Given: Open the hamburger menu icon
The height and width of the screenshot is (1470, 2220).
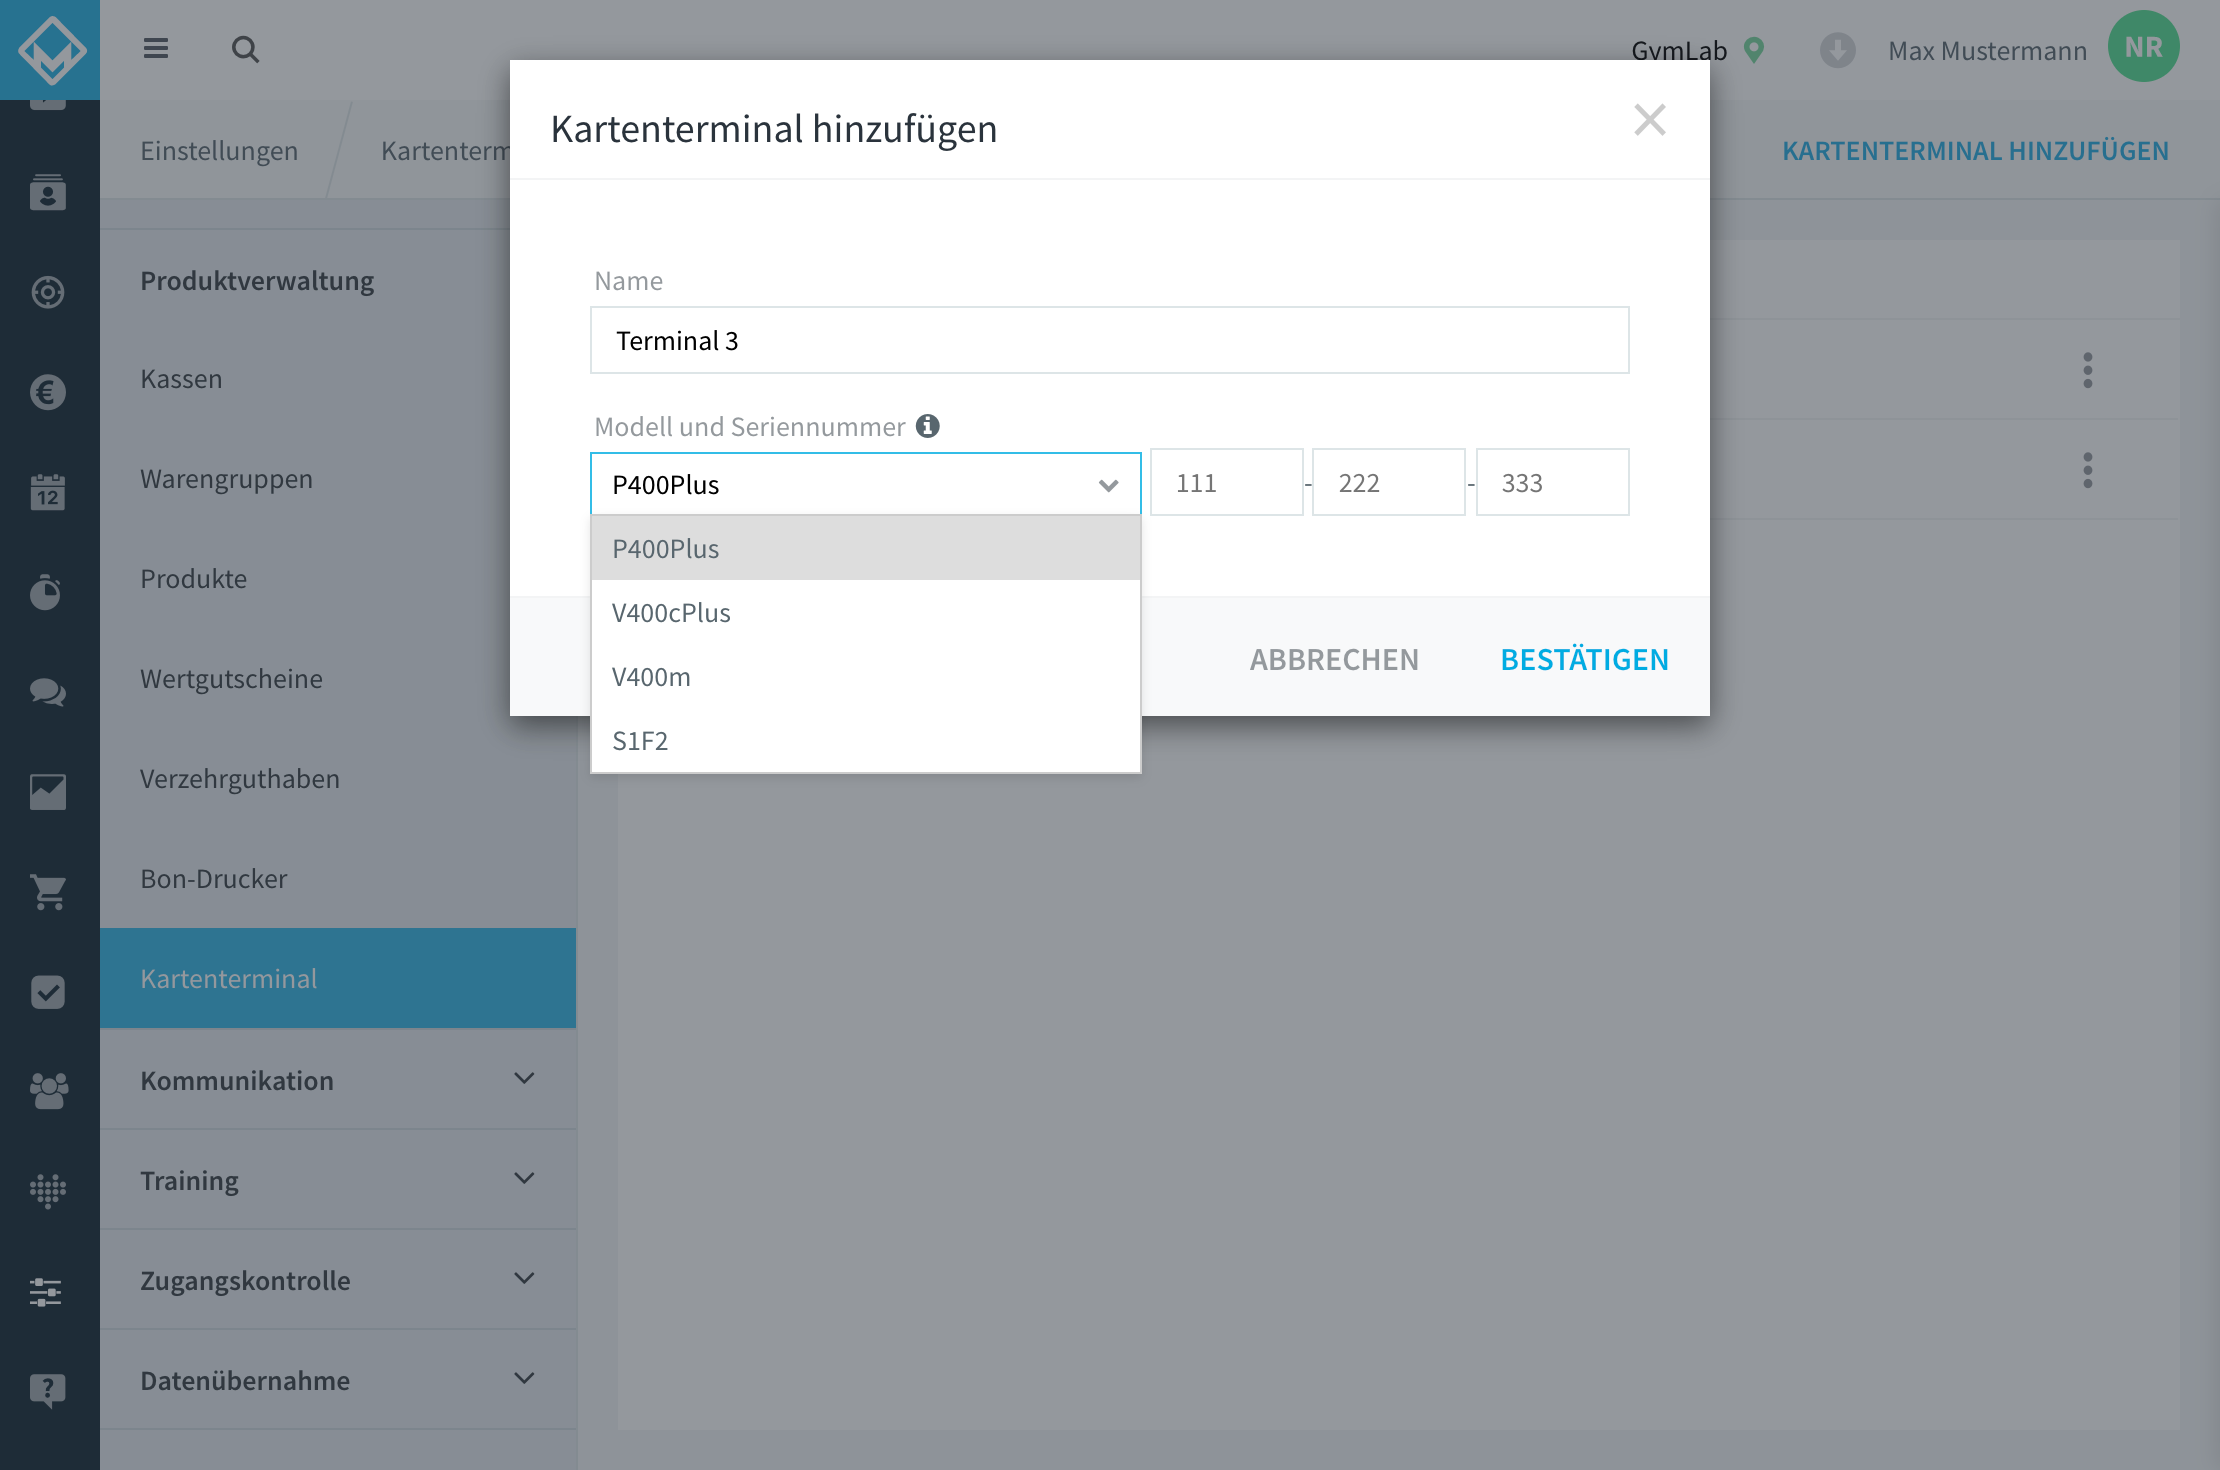Looking at the screenshot, I should pos(156,48).
